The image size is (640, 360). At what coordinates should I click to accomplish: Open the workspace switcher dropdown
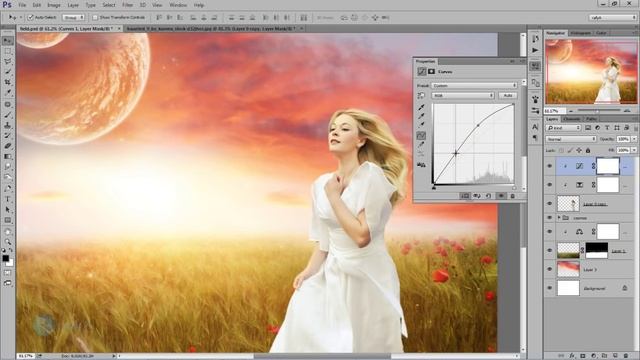click(612, 18)
